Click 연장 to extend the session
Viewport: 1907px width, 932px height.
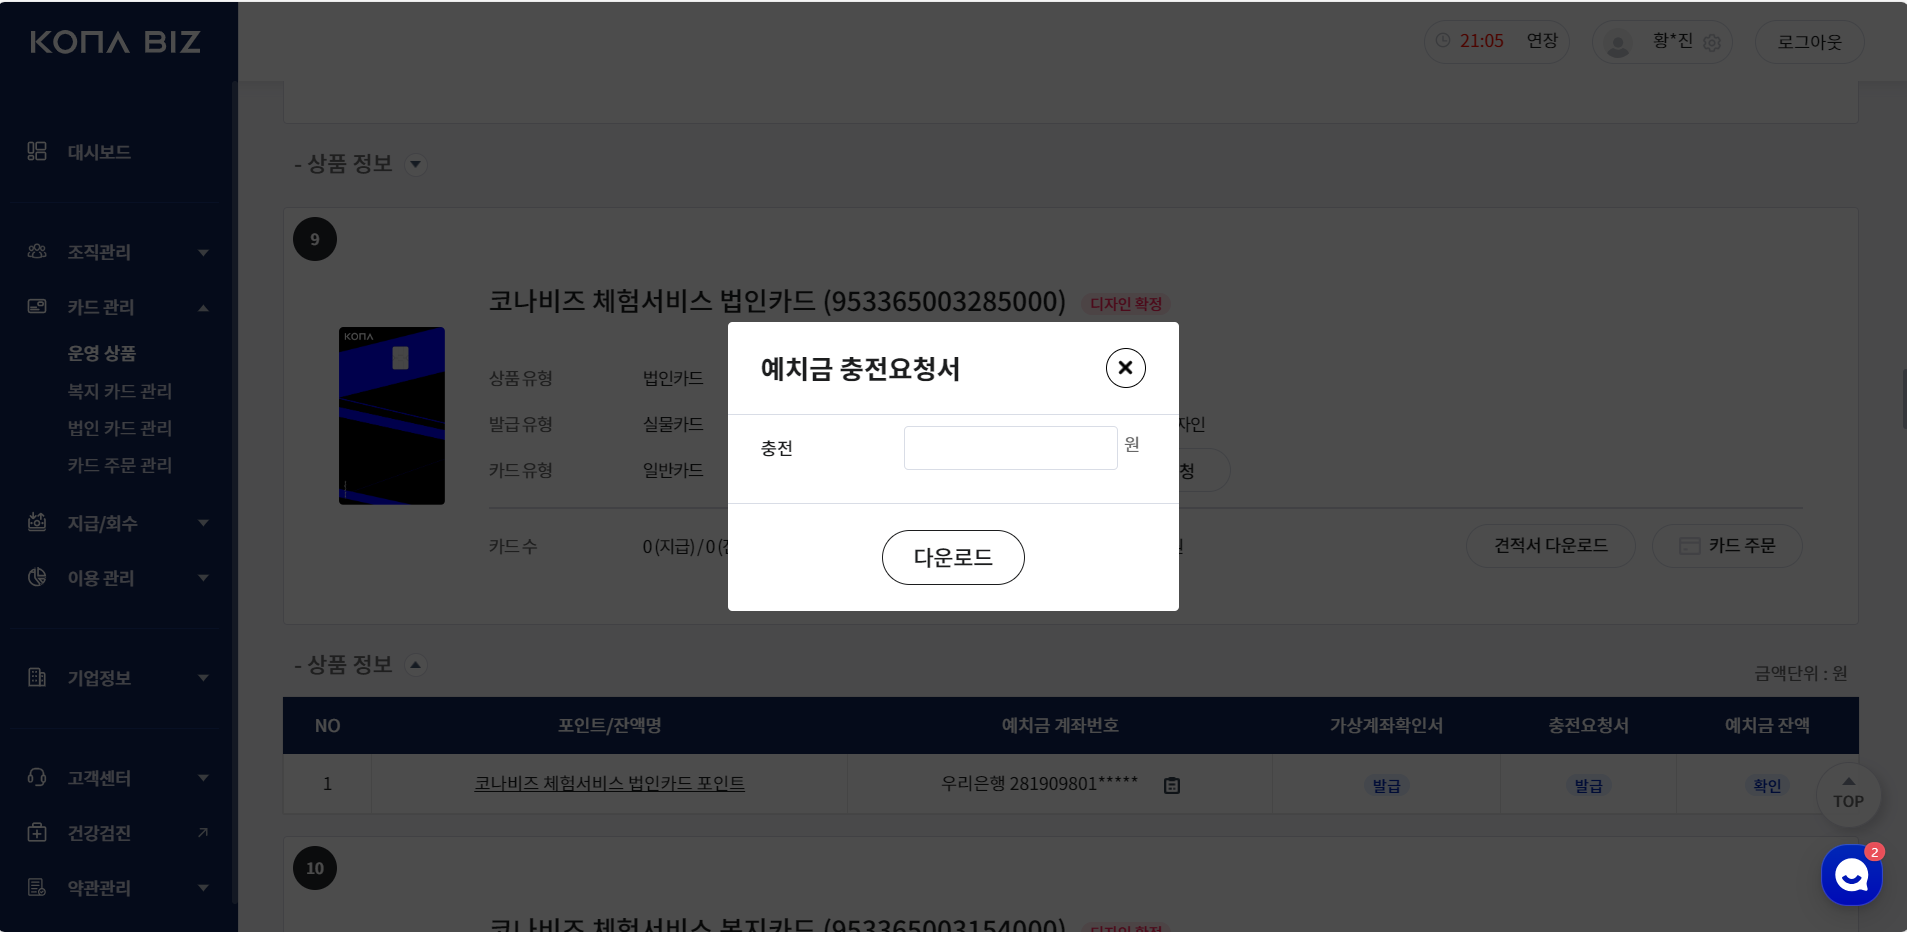[x=1542, y=41]
